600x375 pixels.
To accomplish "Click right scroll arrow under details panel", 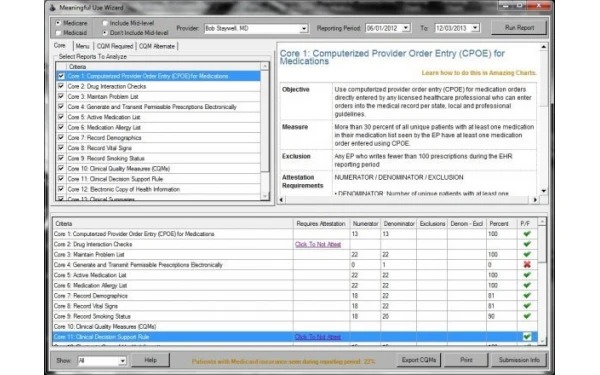I will click(x=535, y=199).
